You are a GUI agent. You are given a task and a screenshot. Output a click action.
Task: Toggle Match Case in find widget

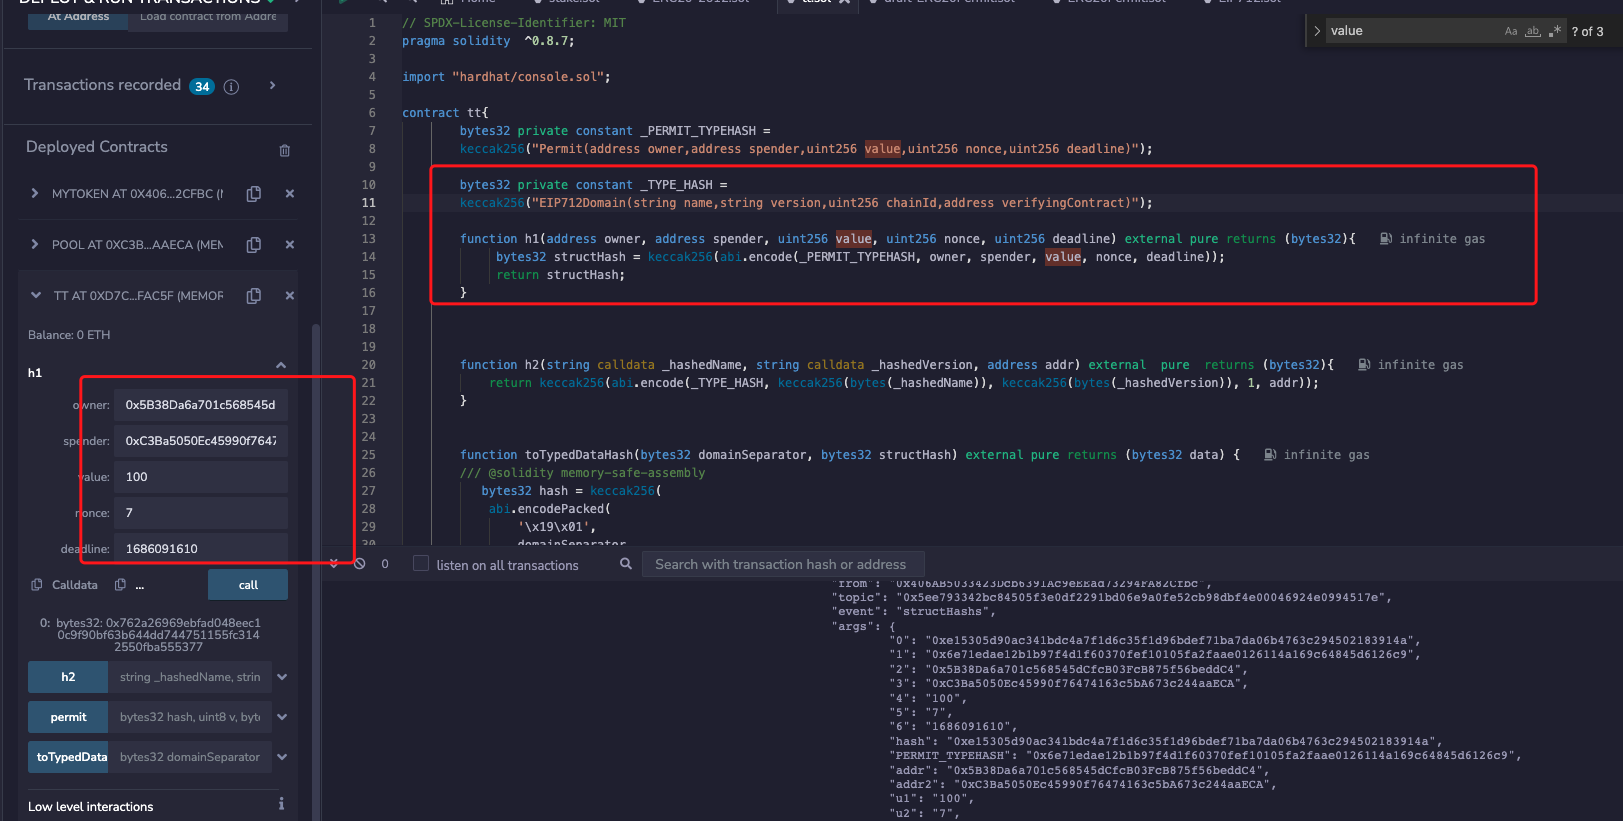point(1511,31)
